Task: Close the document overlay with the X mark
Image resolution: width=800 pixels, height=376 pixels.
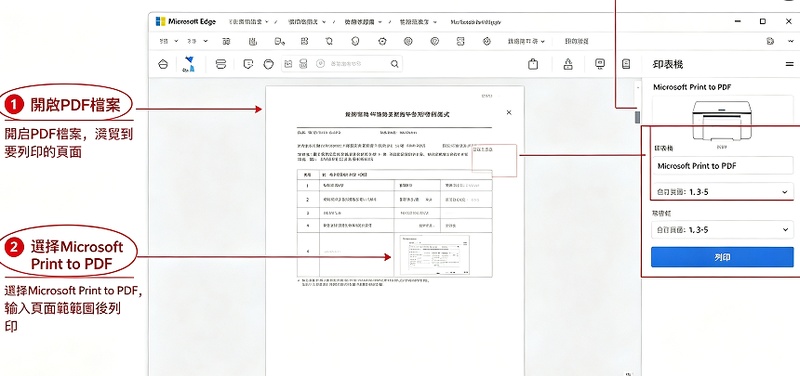Action: click(x=509, y=112)
